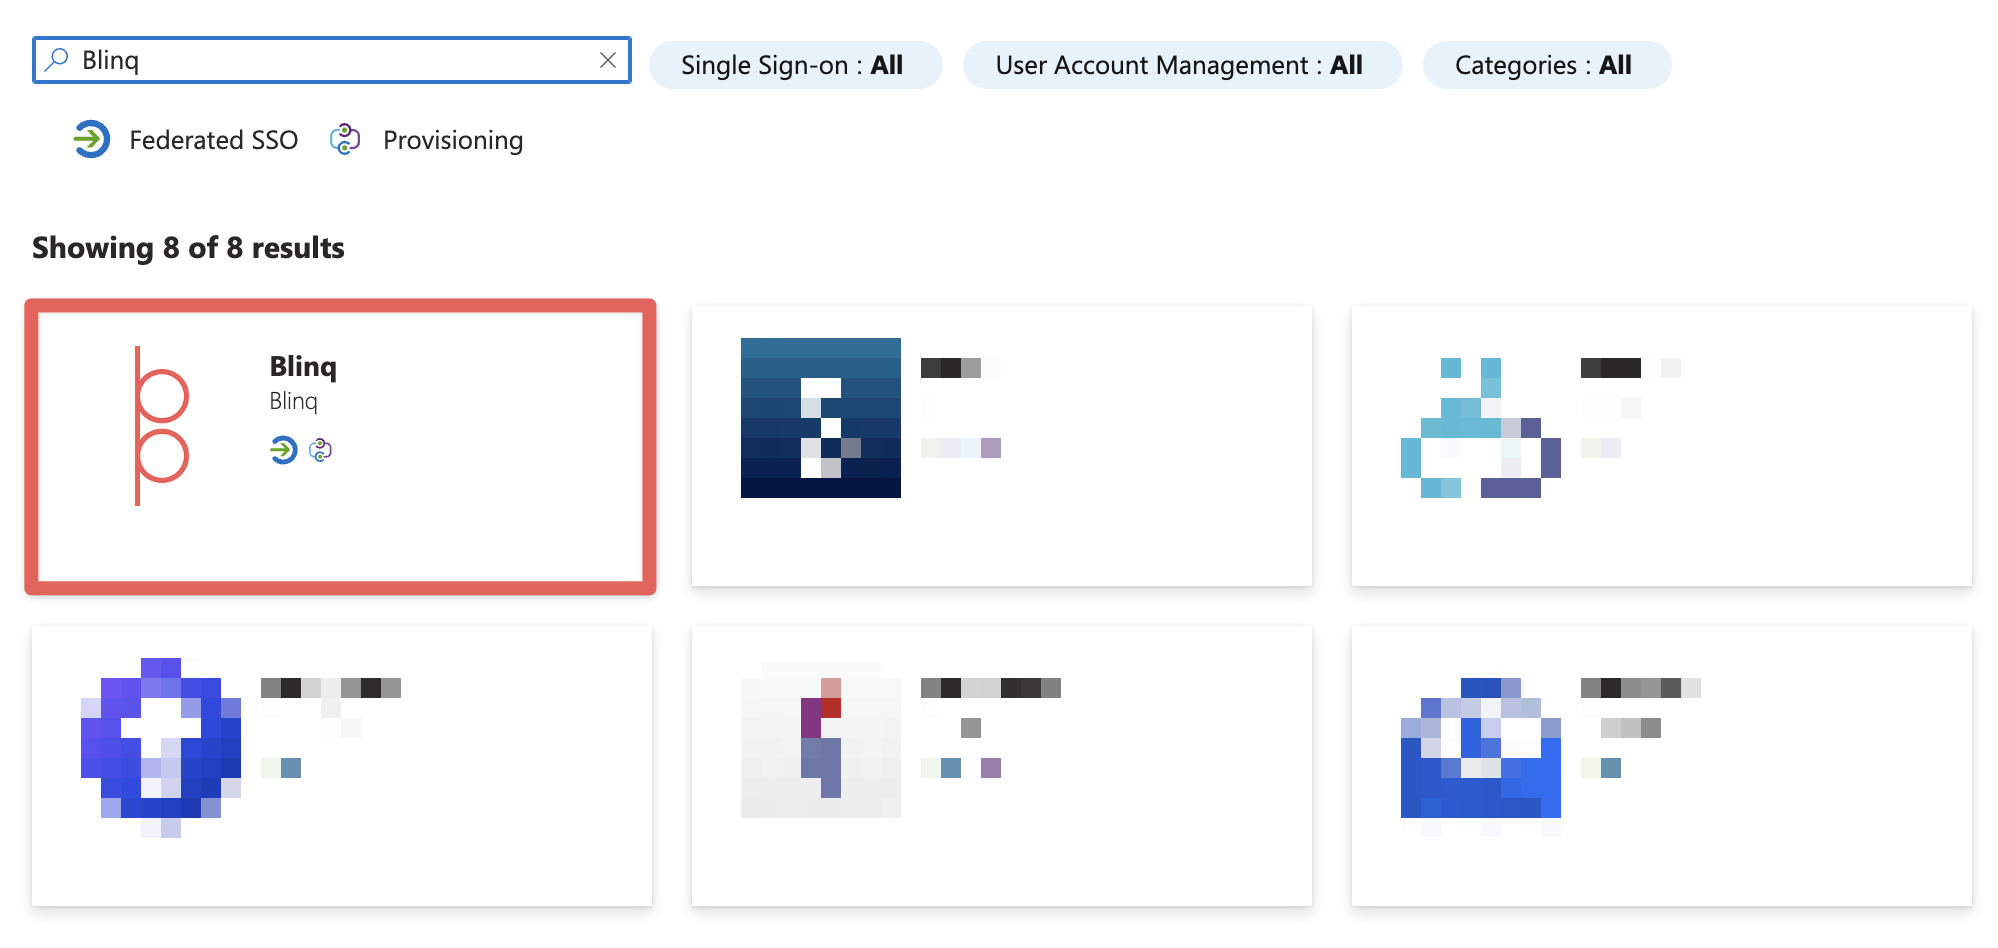Click the Federated SSO legend icon

pos(91,139)
